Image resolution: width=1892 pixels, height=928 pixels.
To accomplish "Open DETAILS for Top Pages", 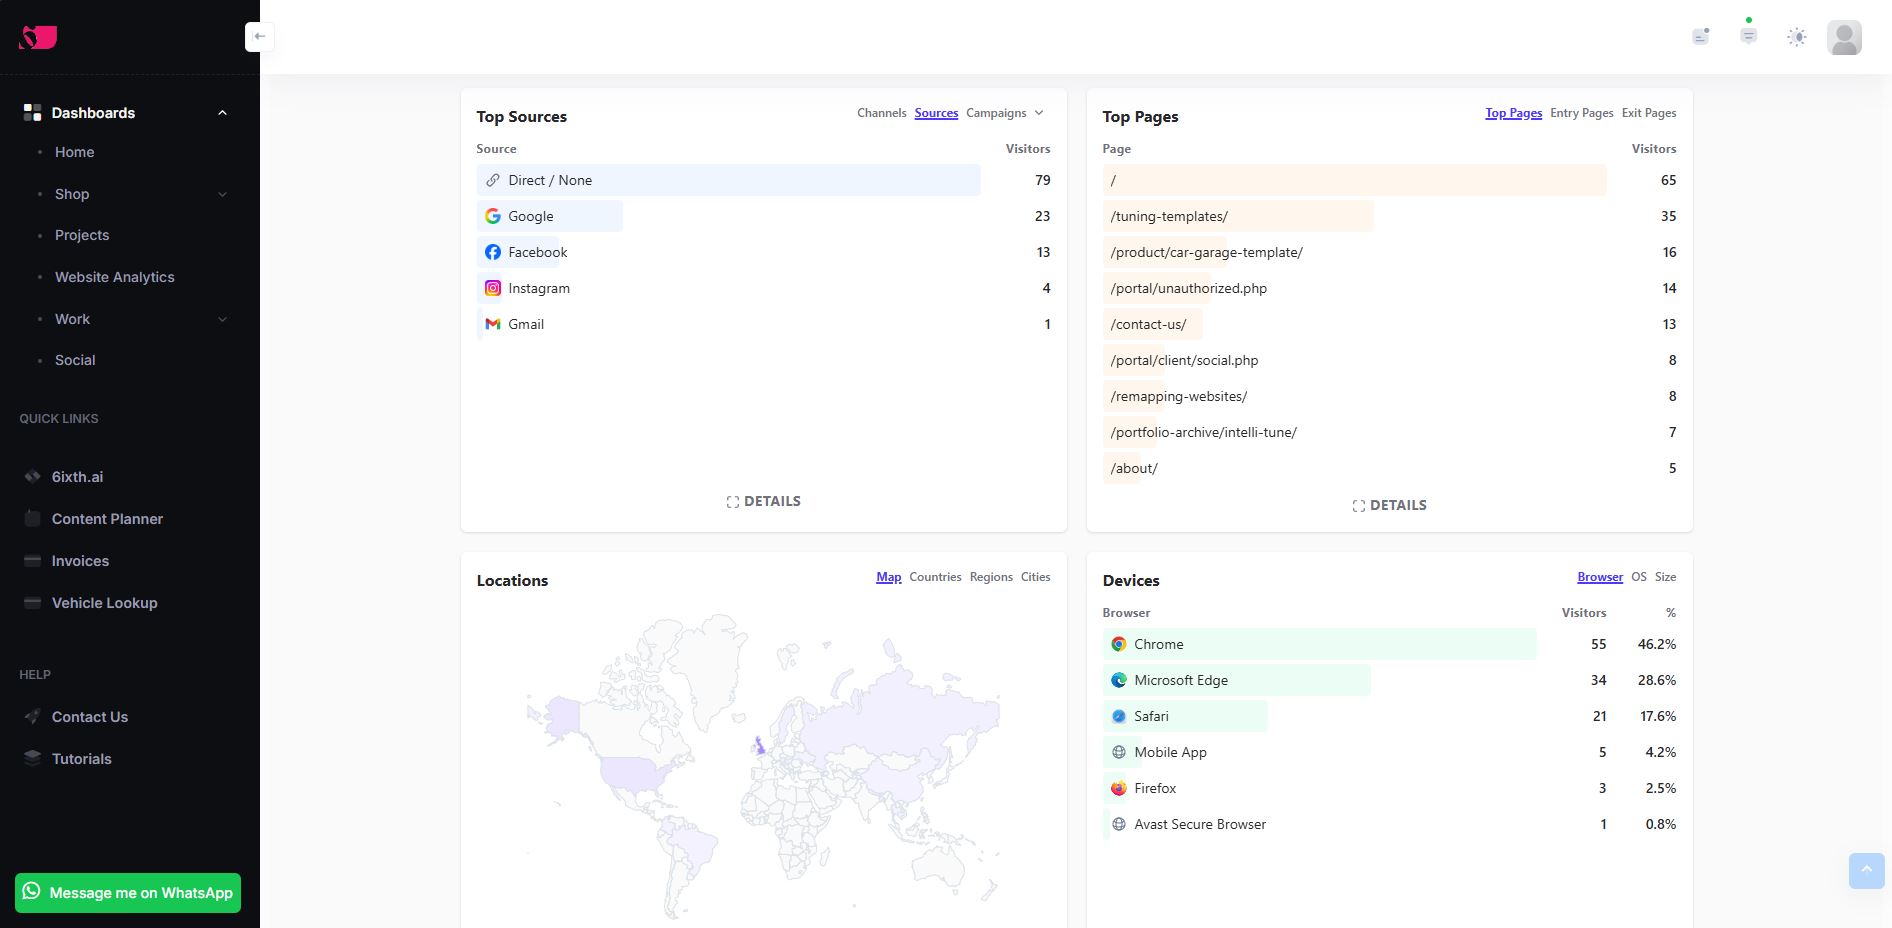I will pos(1389,505).
